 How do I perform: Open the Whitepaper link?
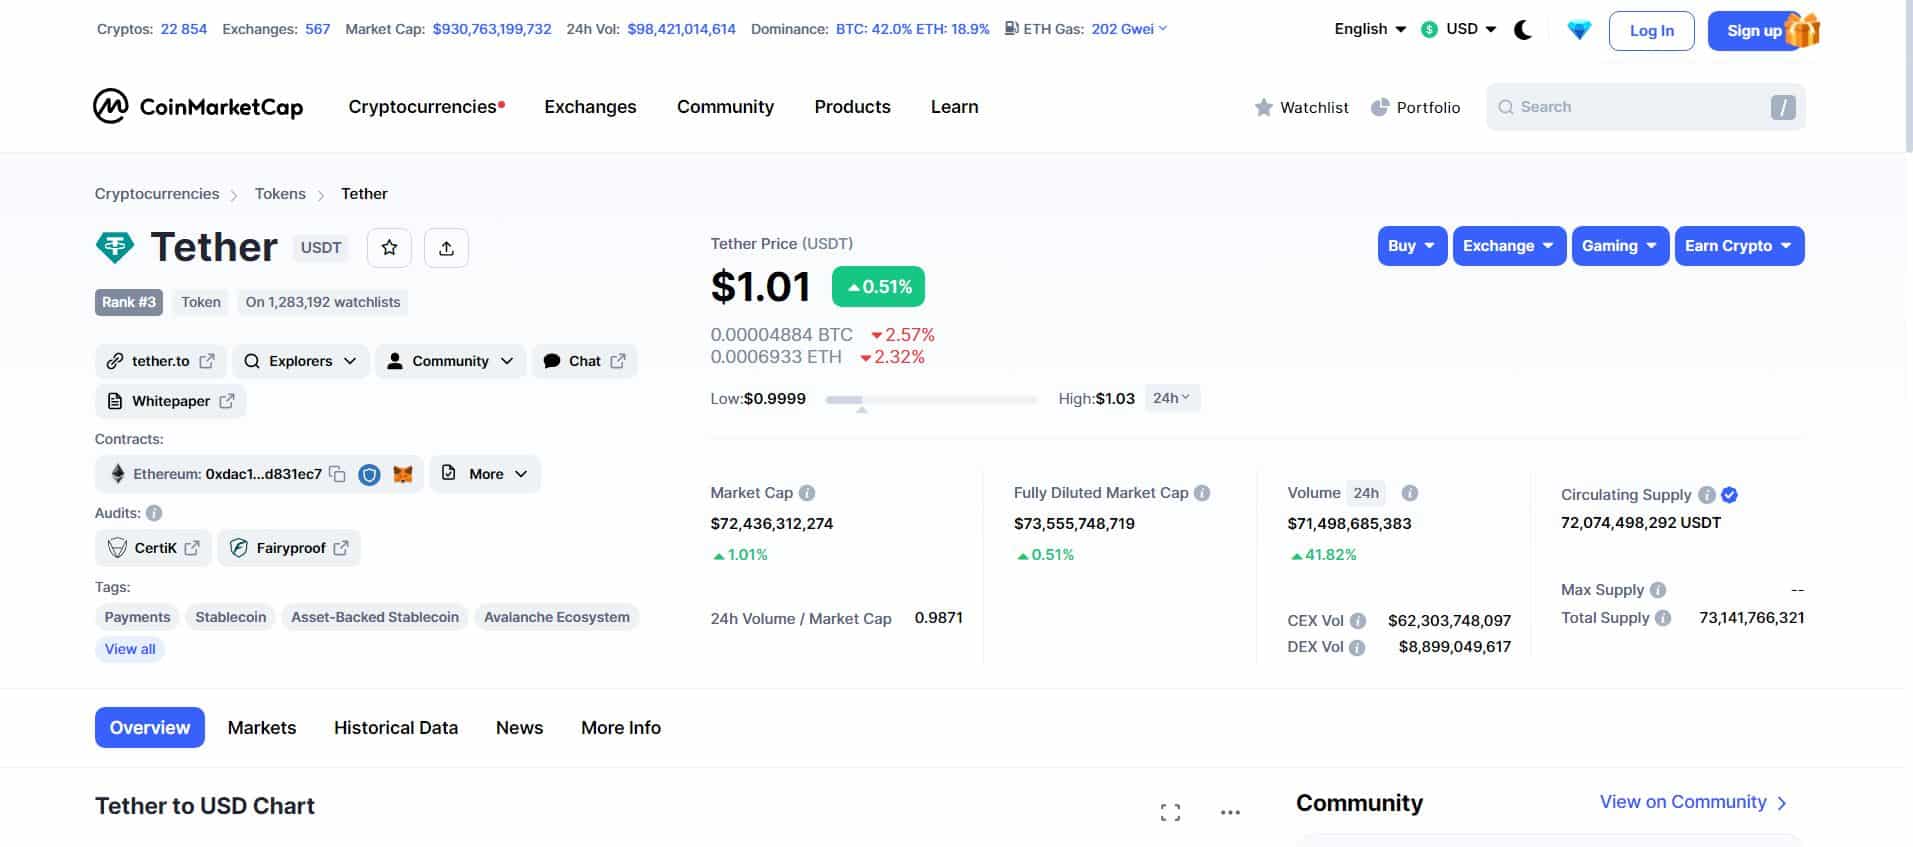click(x=170, y=401)
